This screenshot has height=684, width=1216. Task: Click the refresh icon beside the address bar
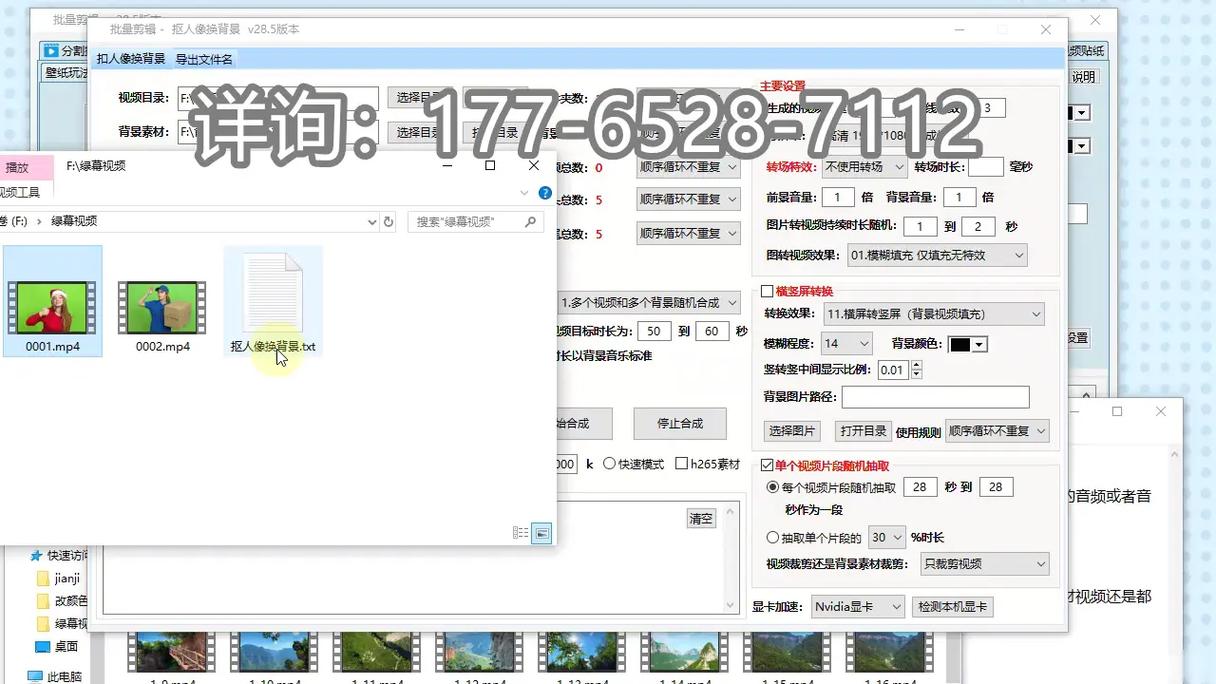pos(388,223)
